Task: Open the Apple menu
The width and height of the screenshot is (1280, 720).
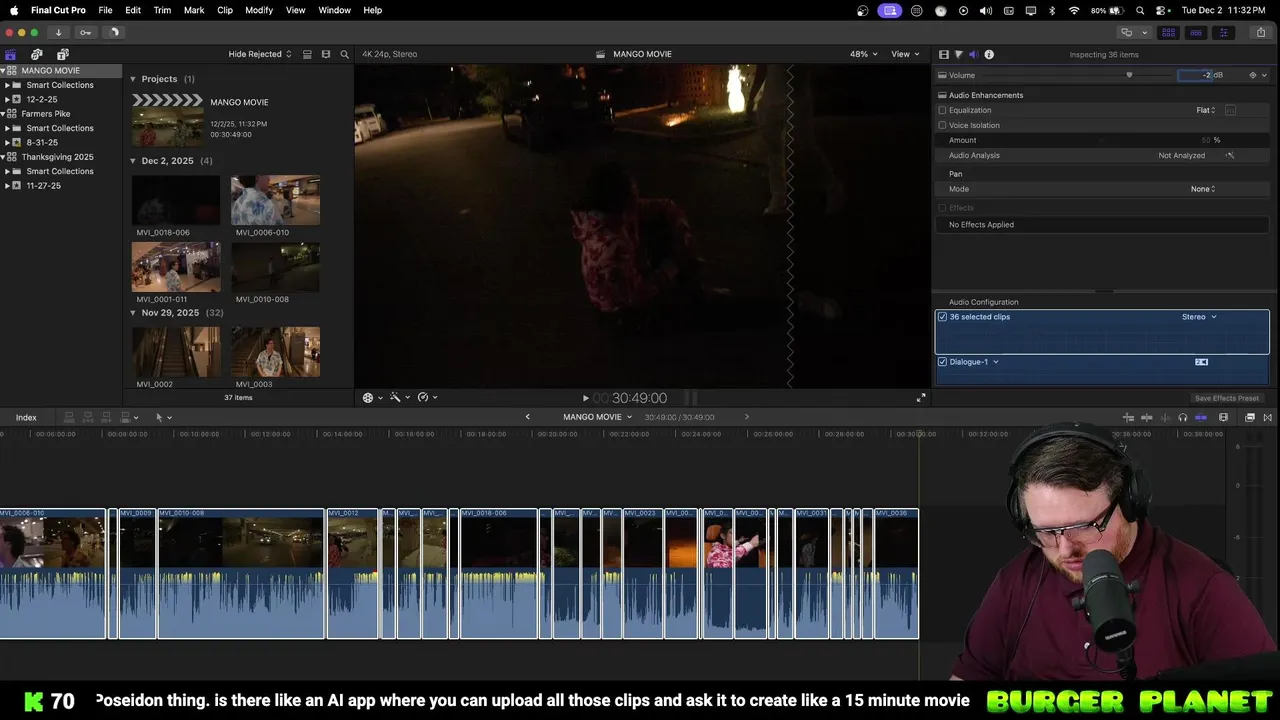Action: coord(14,10)
